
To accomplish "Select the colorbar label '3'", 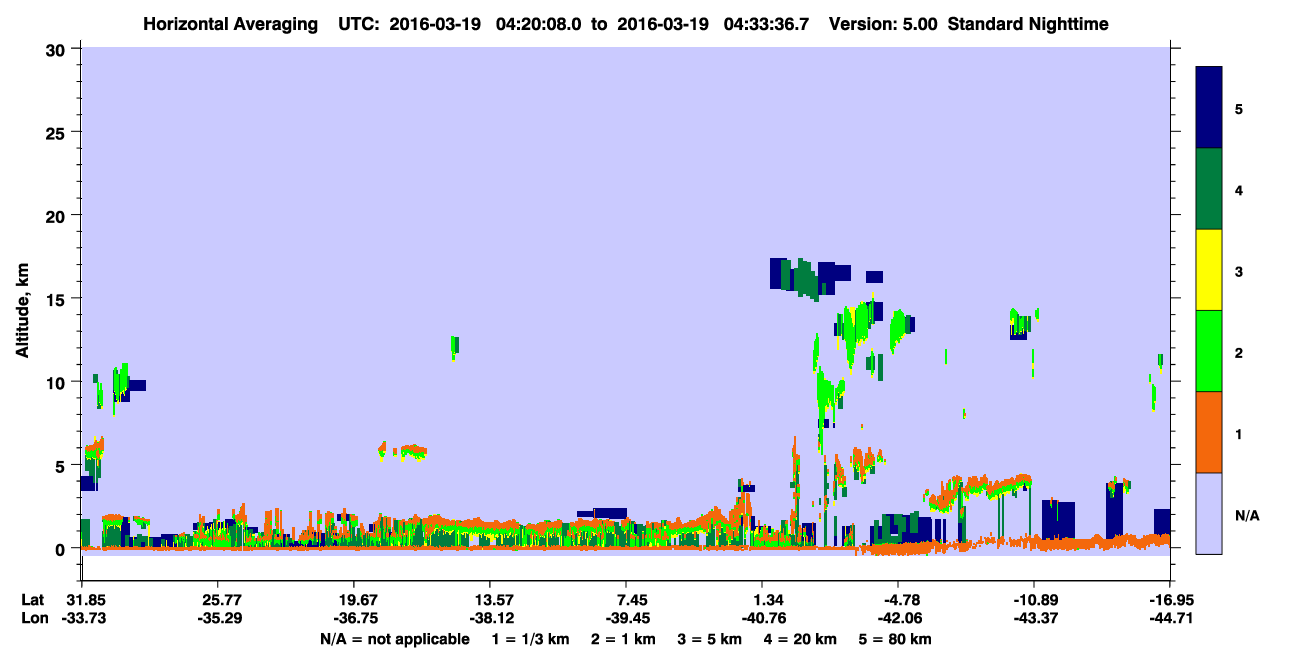I will pos(1239,272).
